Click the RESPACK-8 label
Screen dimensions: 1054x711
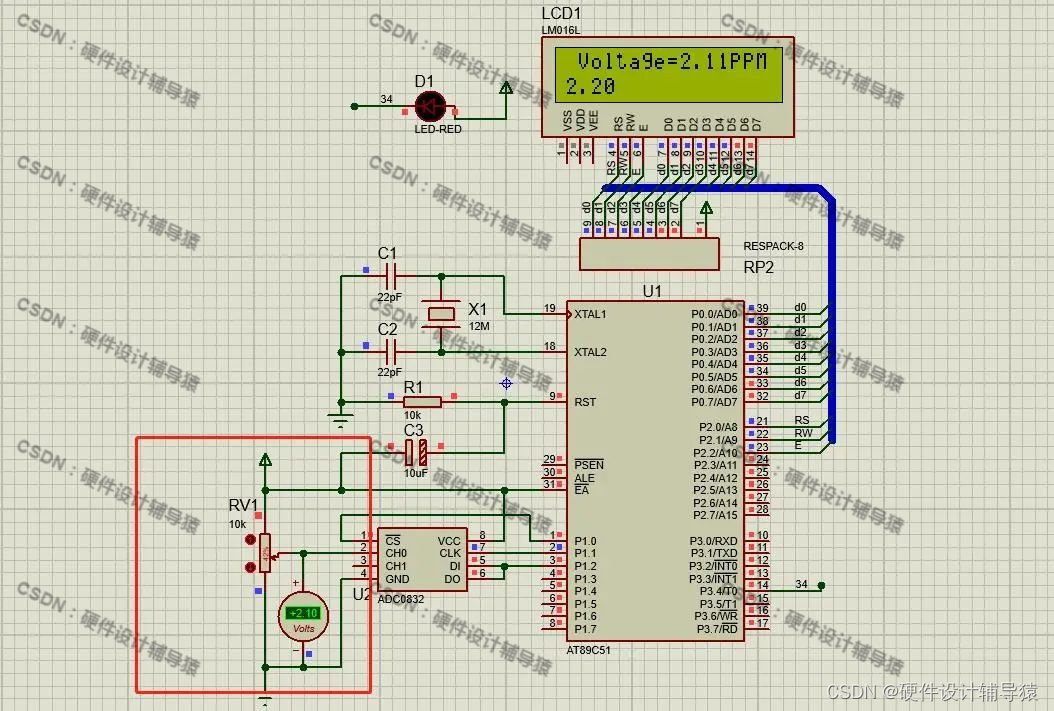pos(774,246)
